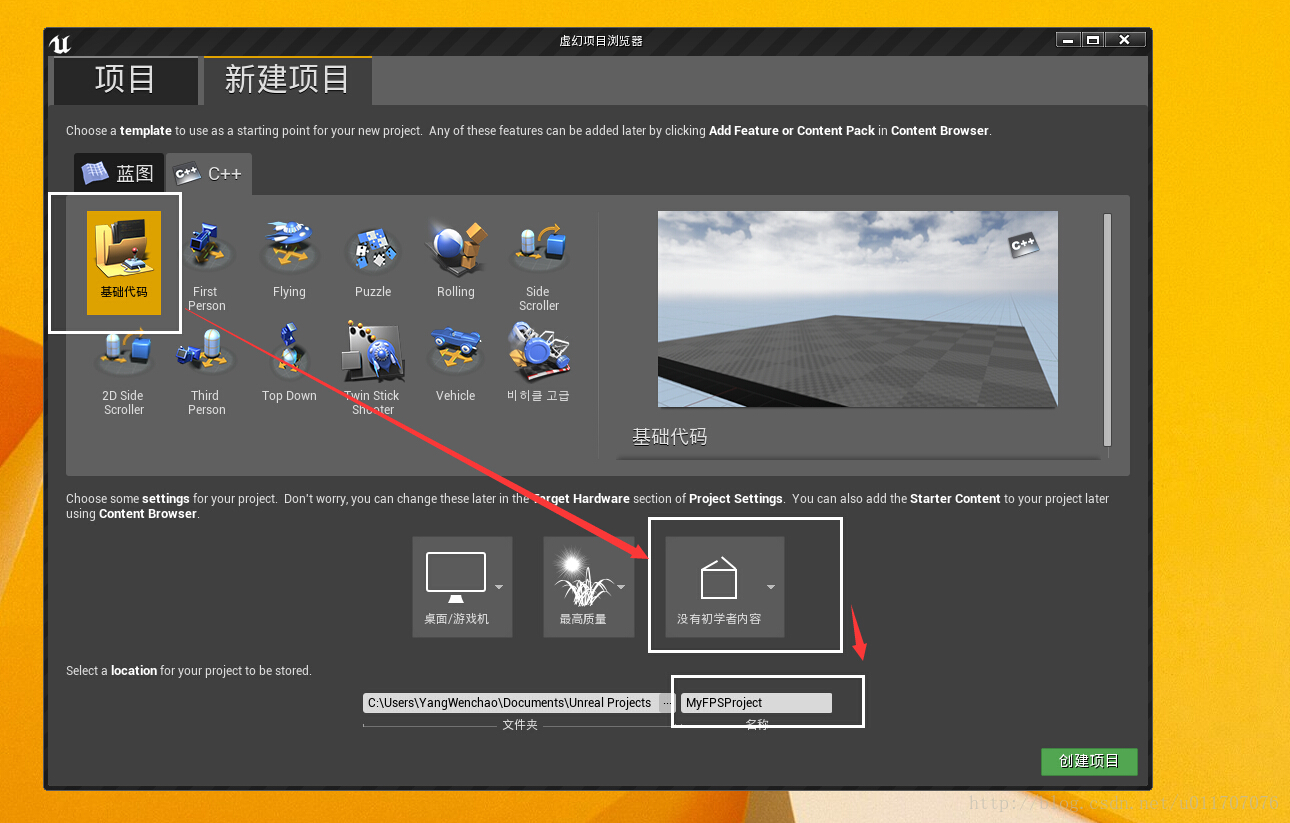This screenshot has height=823, width=1290.
Task: Open the 蓝图 blueprint tab
Action: (x=119, y=174)
